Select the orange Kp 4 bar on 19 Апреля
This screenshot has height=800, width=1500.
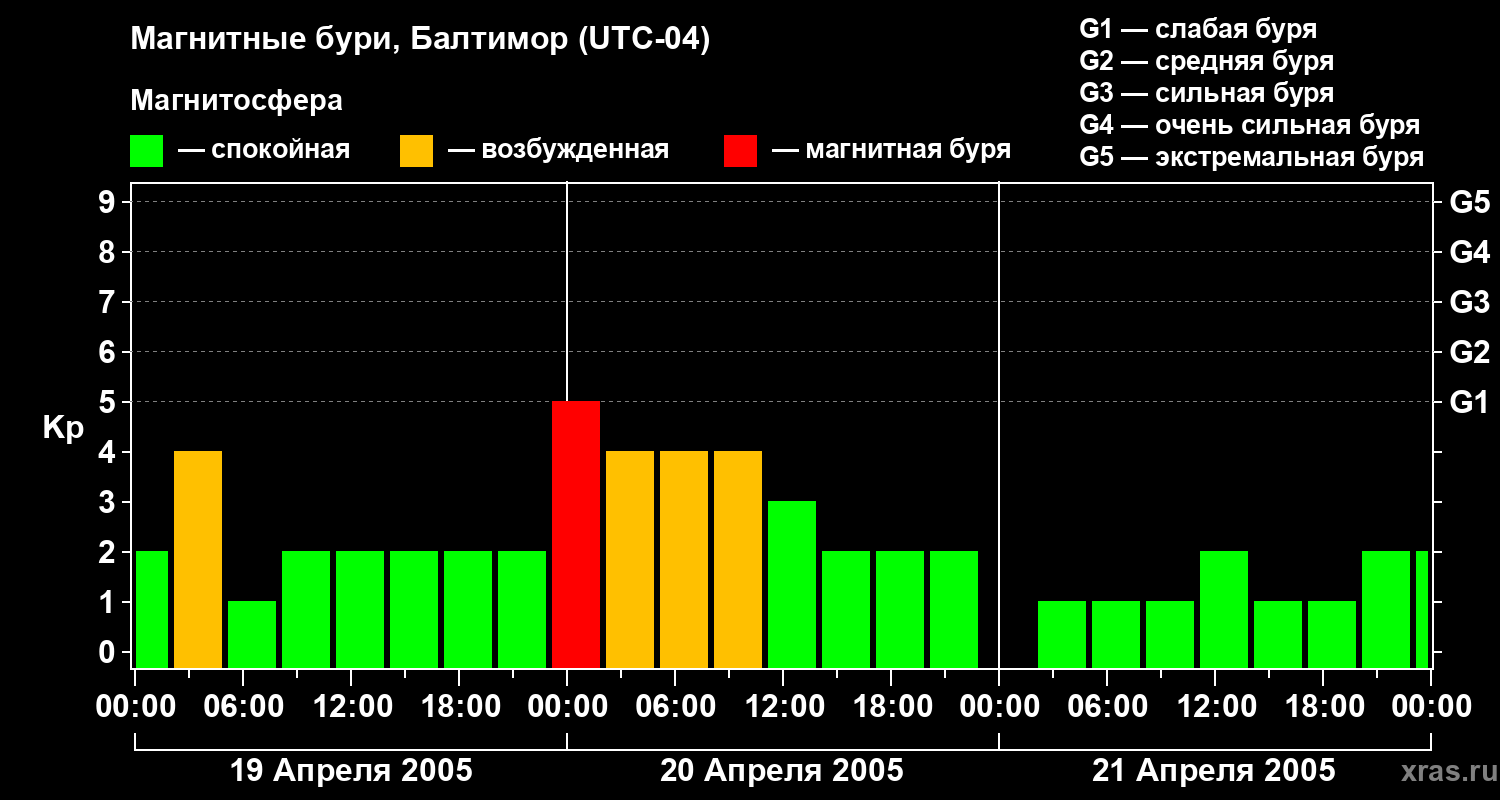(198, 559)
